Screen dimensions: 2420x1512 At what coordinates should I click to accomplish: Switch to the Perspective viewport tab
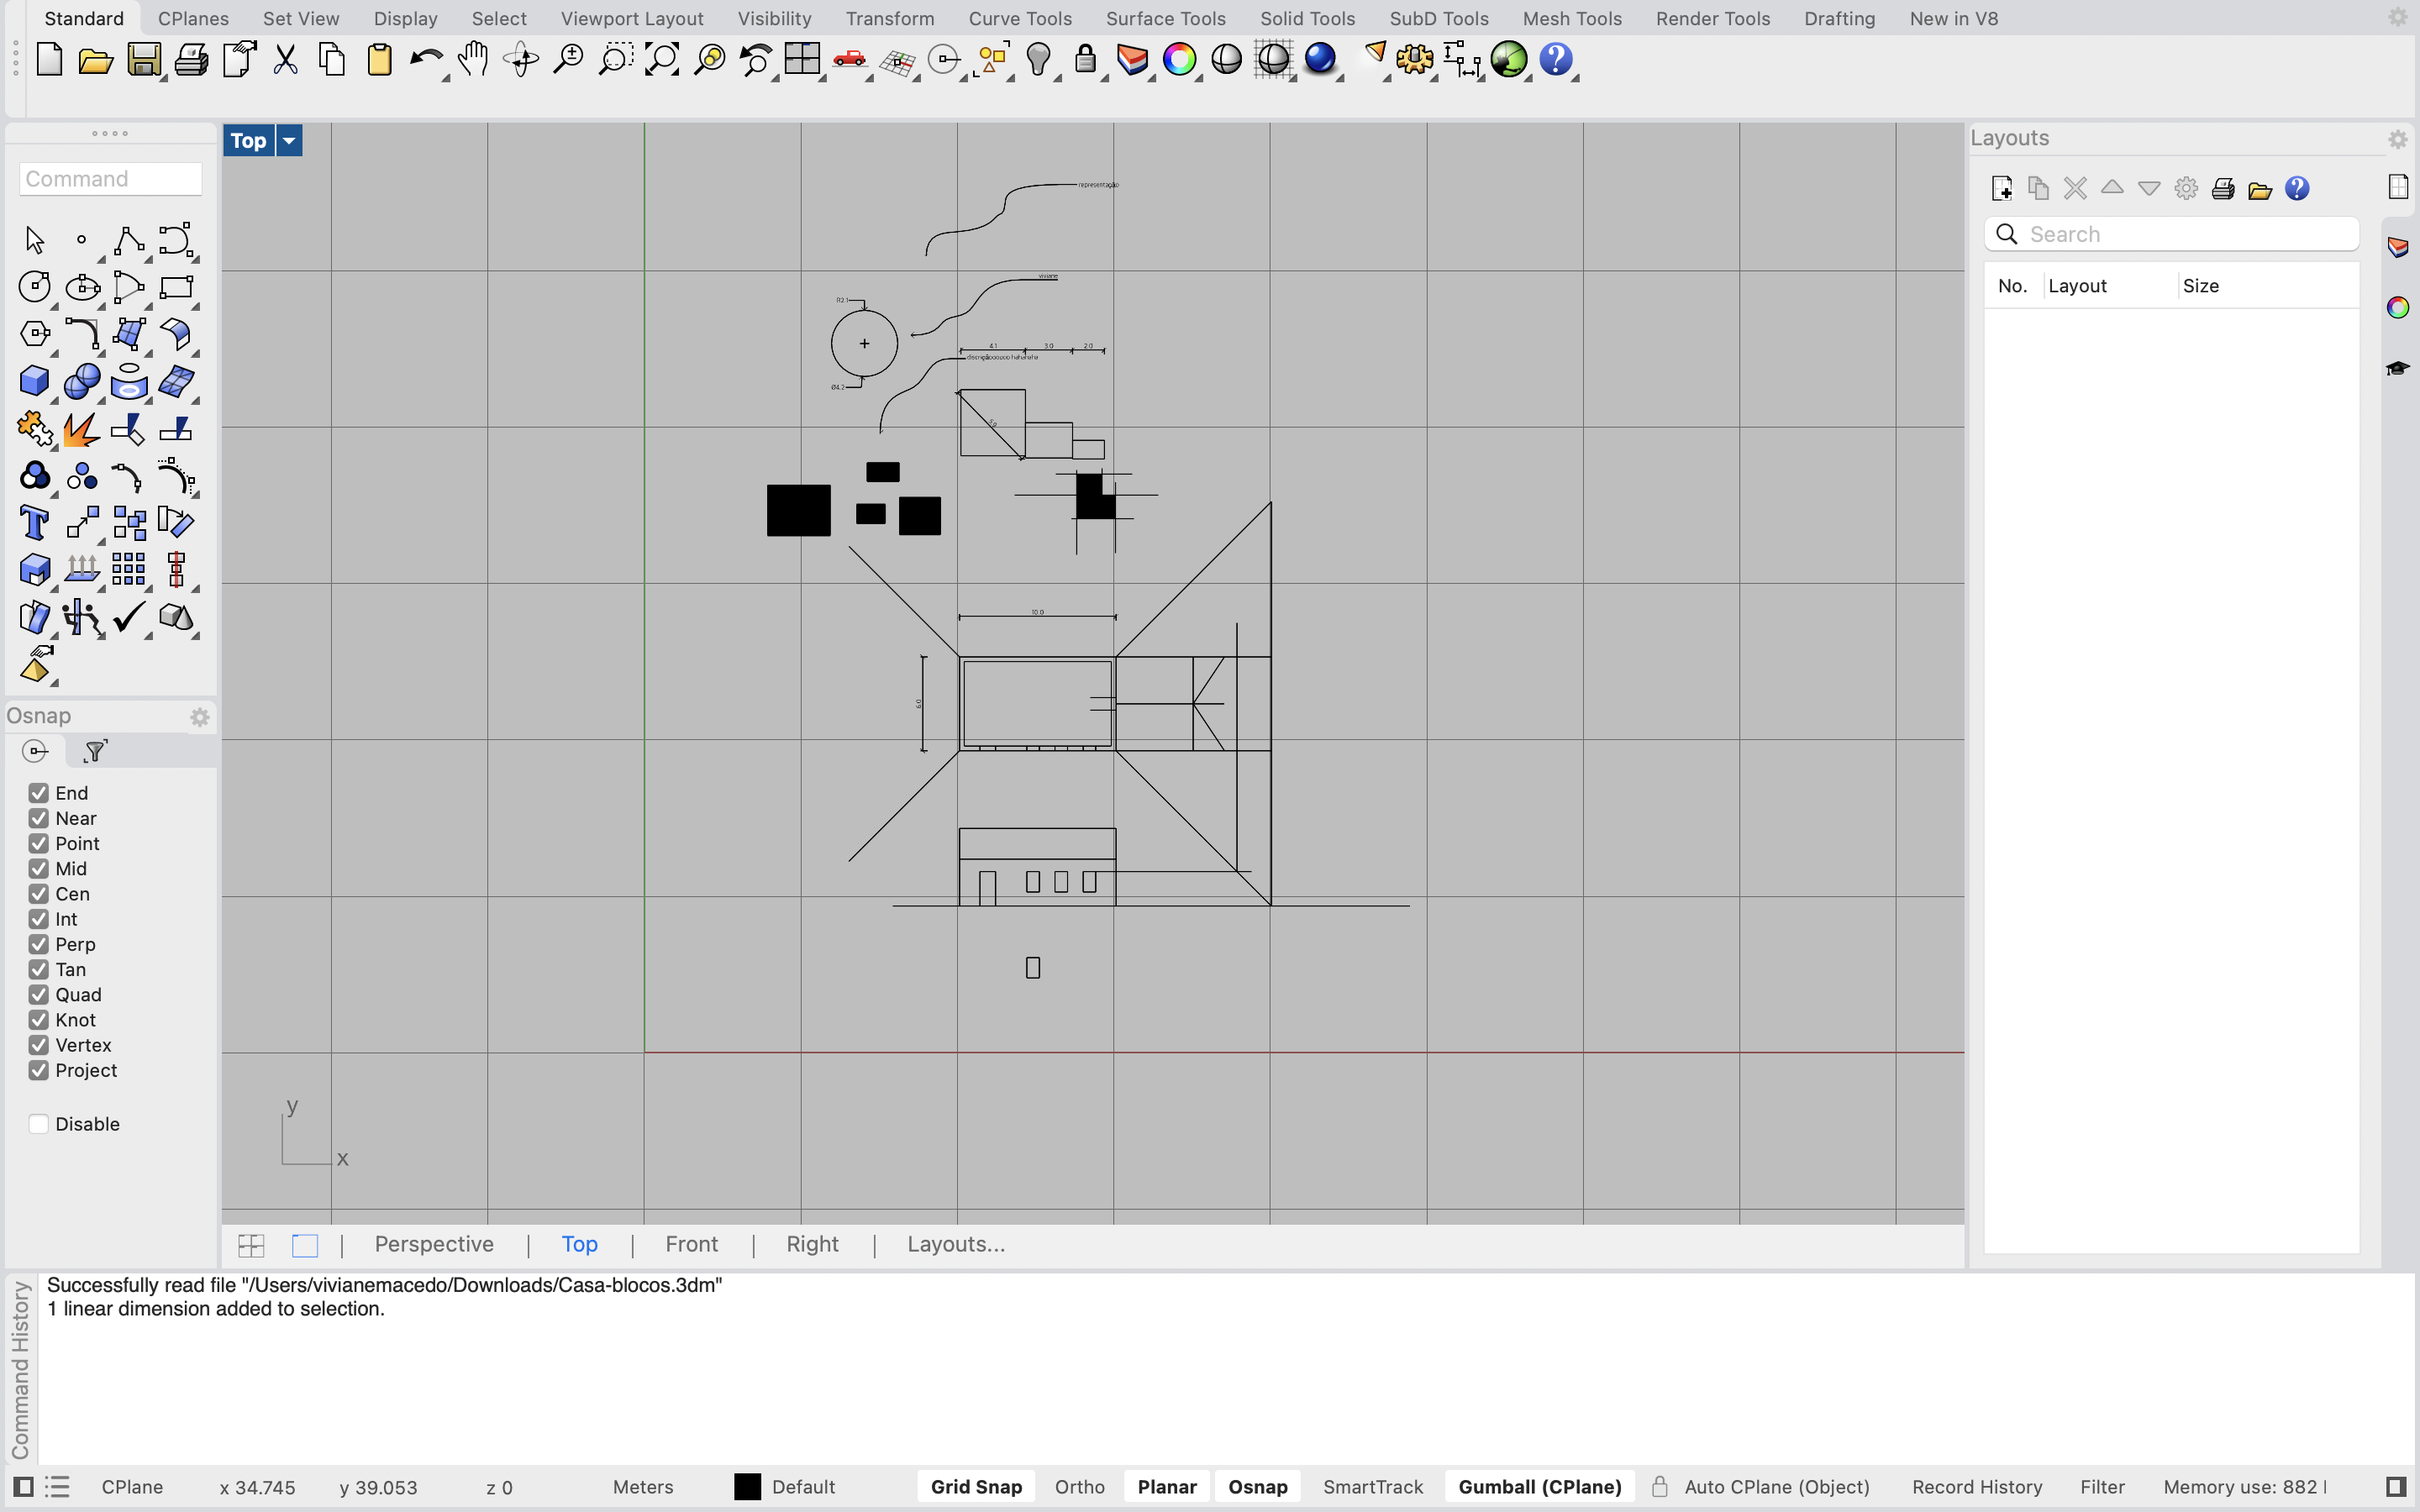pyautogui.click(x=434, y=1244)
